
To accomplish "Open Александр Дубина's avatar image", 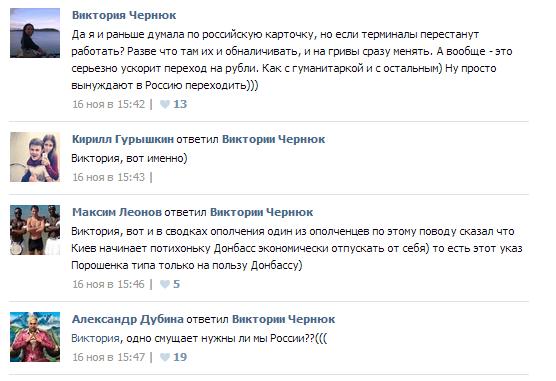I will (35, 337).
